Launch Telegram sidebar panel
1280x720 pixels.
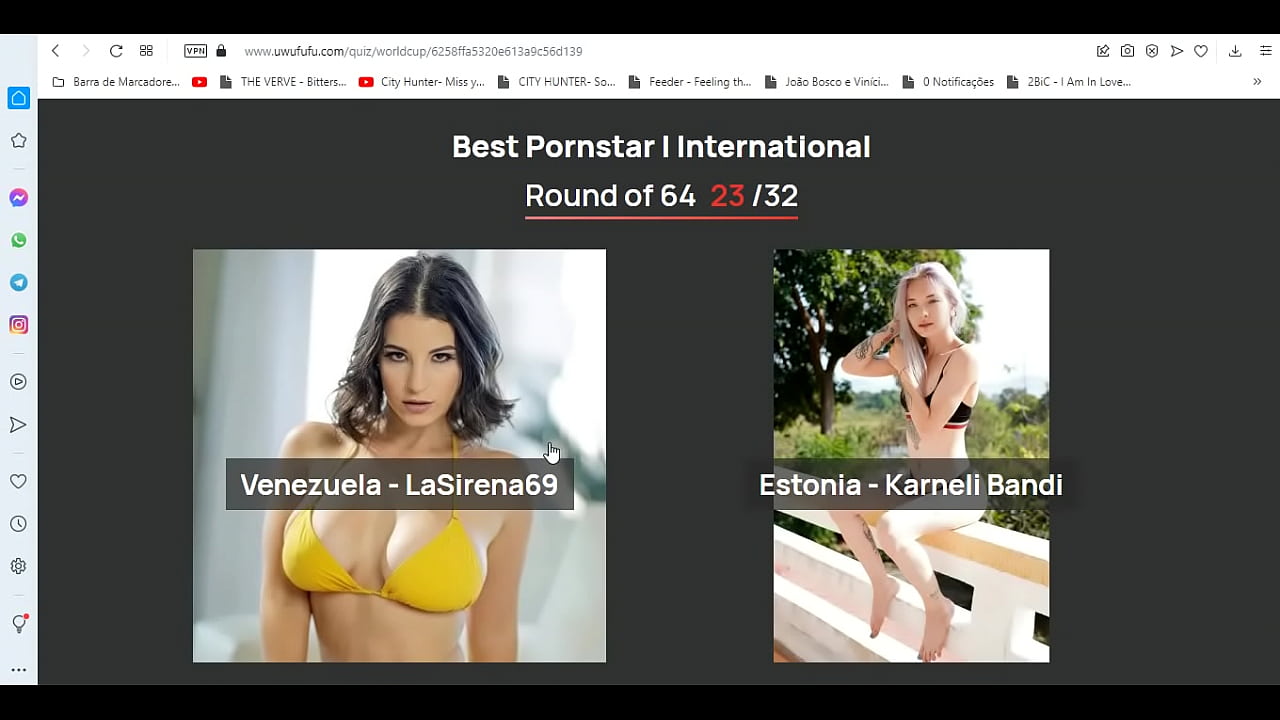[x=18, y=283]
